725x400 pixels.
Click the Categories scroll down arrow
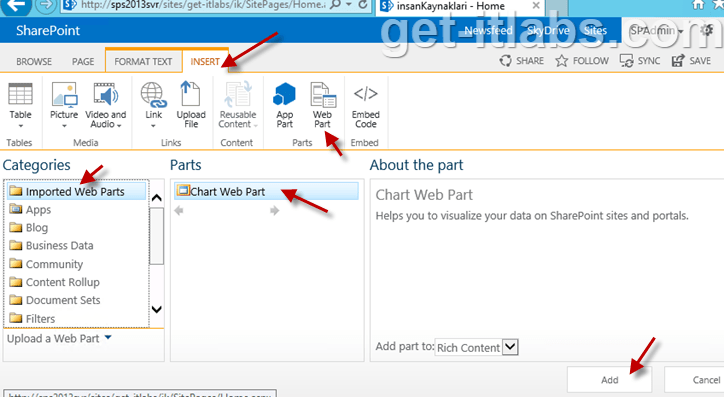(157, 309)
